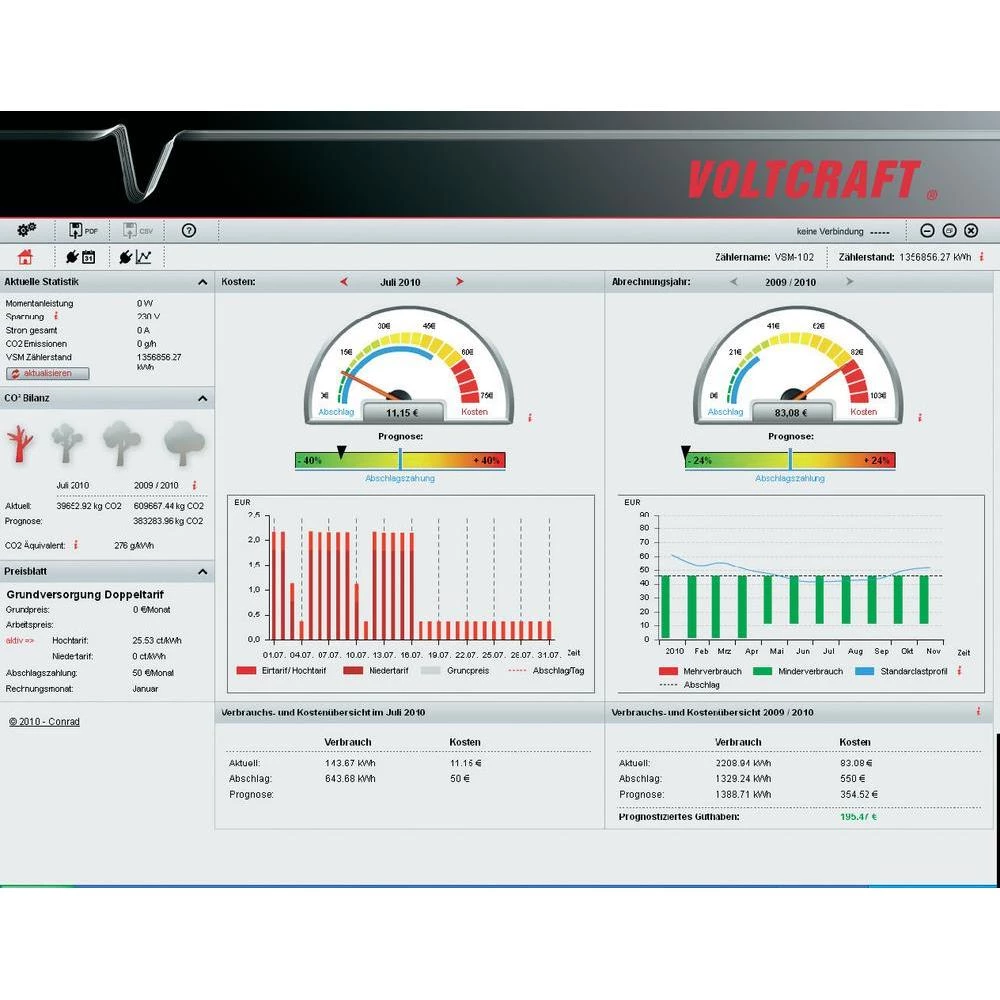Viewport: 1000px width, 1000px height.
Task: Export report as PDF
Action: (83, 231)
